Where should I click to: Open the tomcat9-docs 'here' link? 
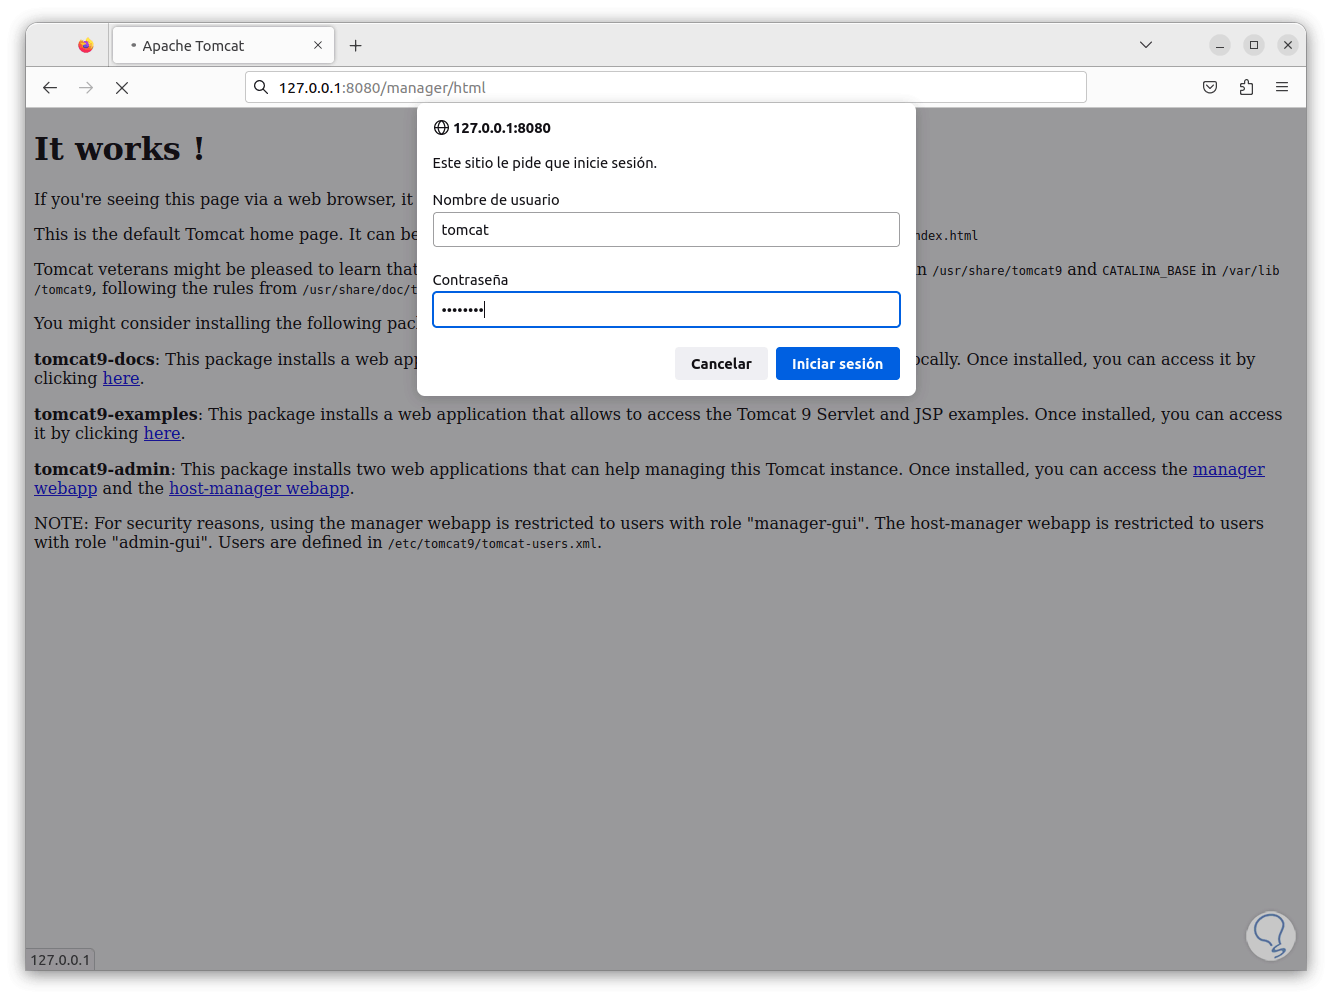coord(121,379)
